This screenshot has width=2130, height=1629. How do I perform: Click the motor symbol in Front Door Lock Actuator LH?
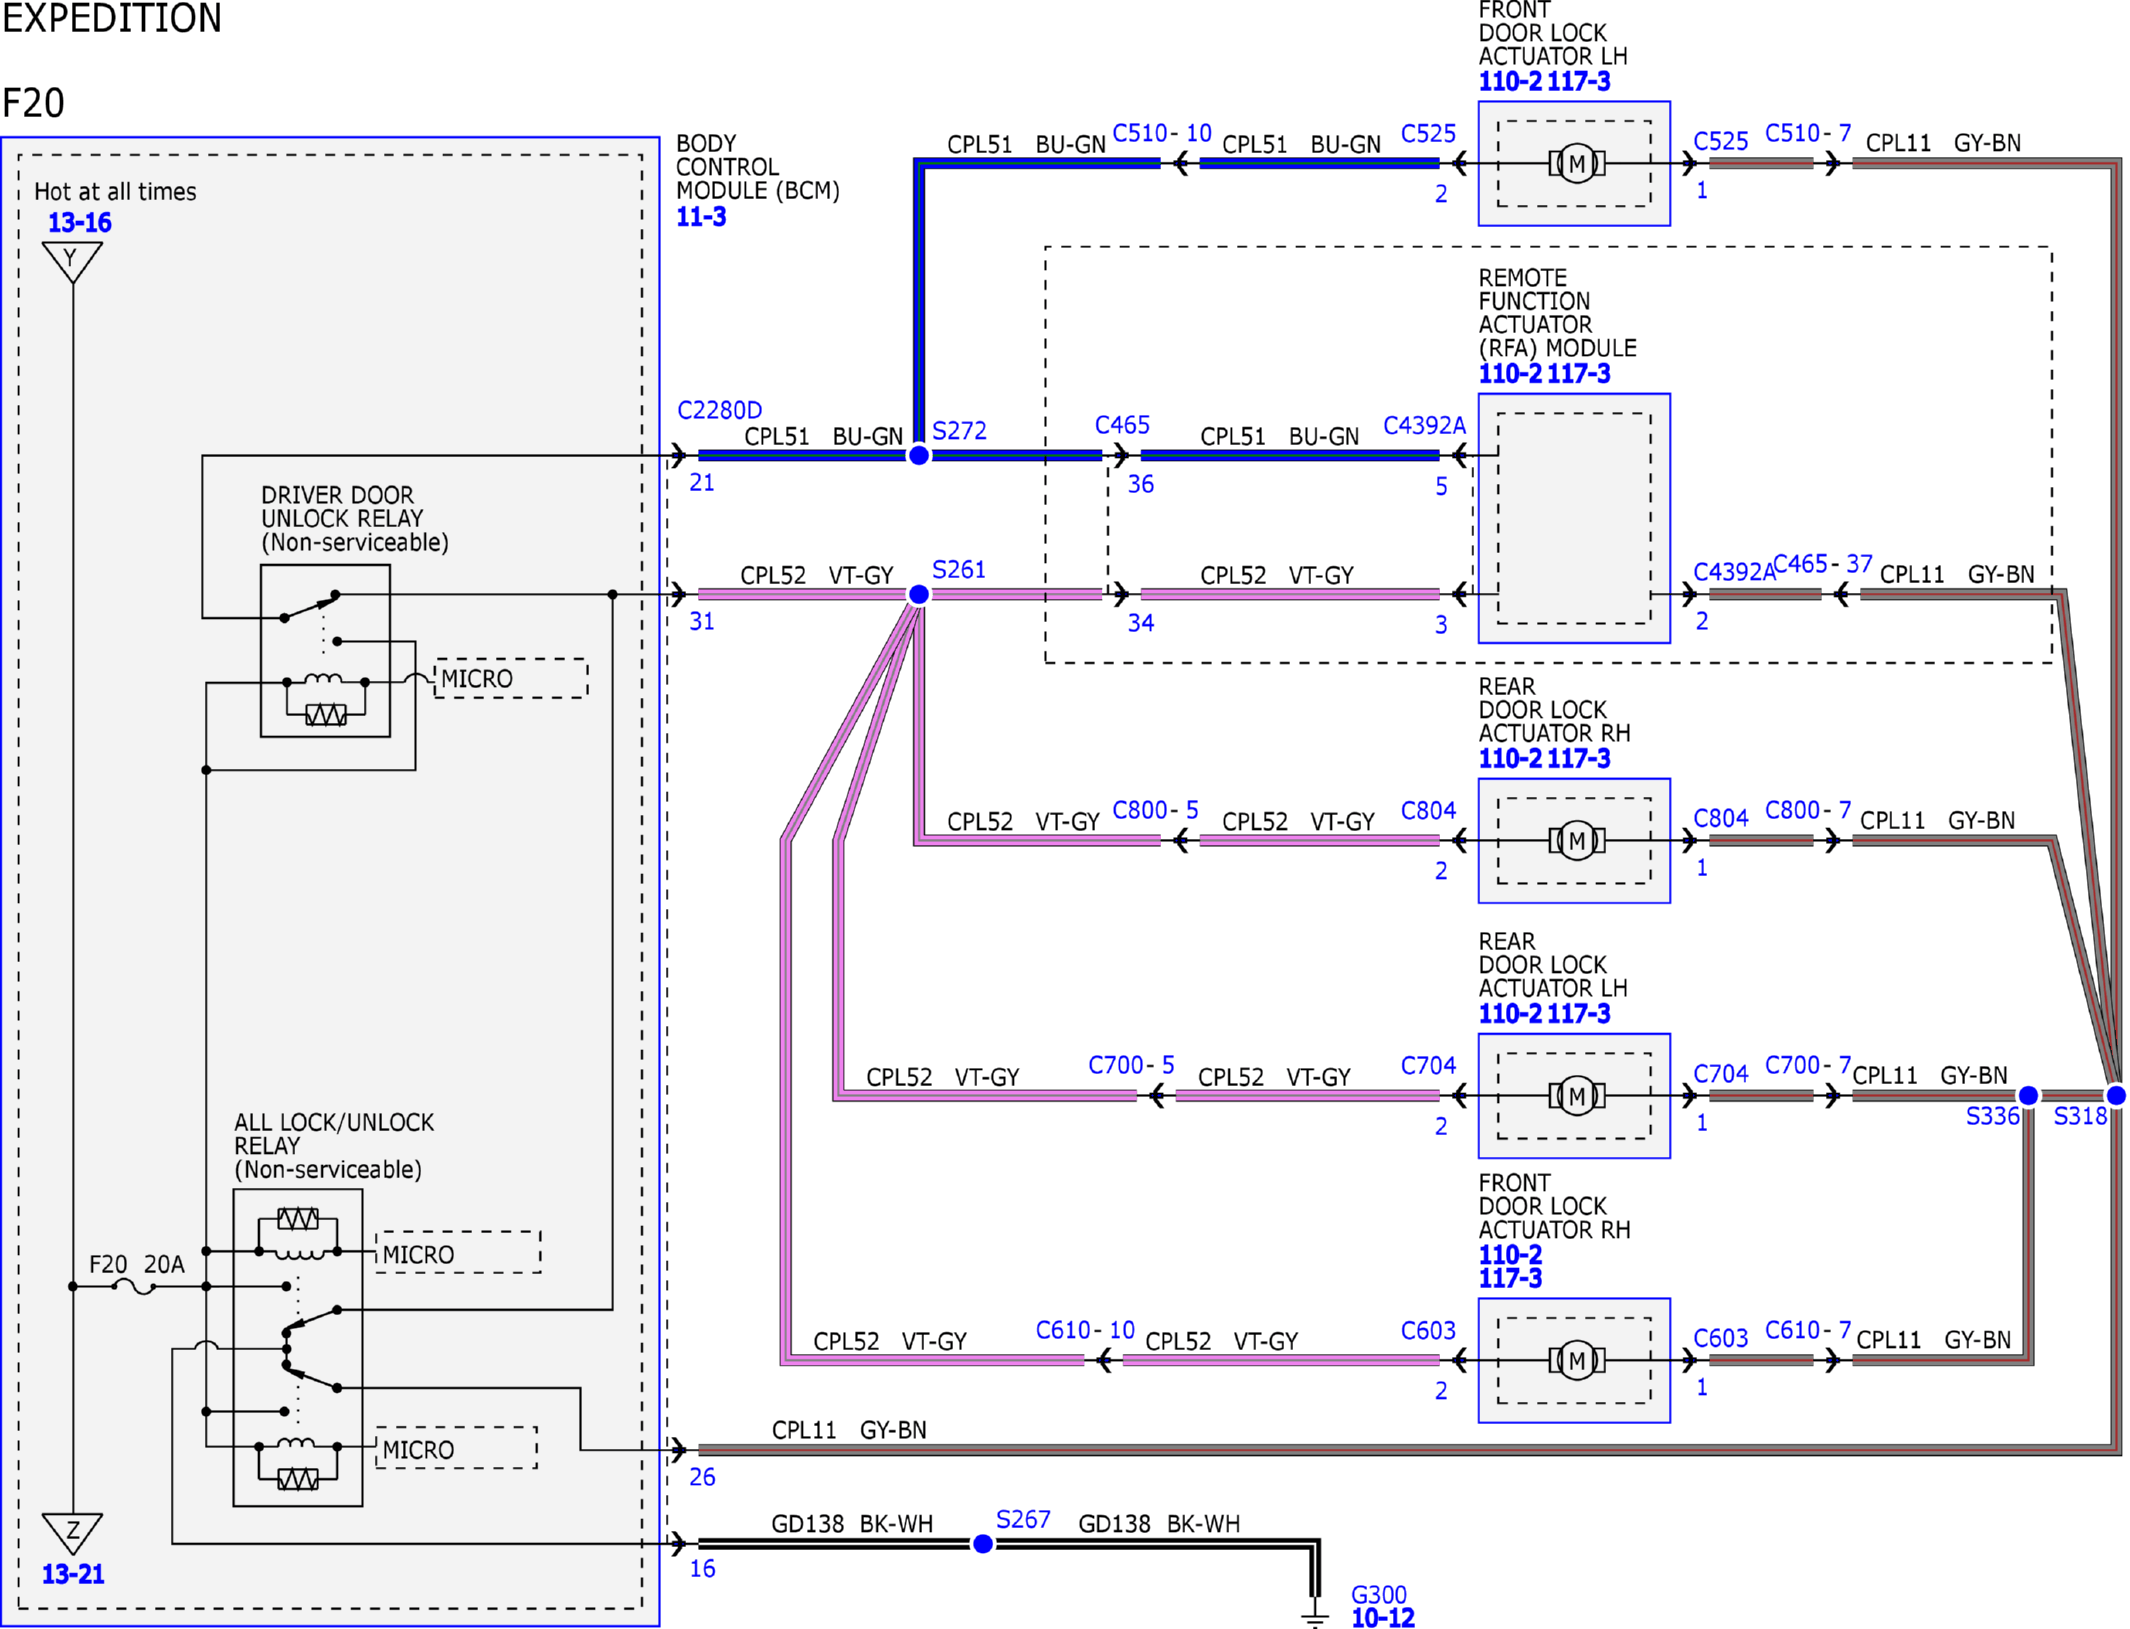pos(1576,163)
